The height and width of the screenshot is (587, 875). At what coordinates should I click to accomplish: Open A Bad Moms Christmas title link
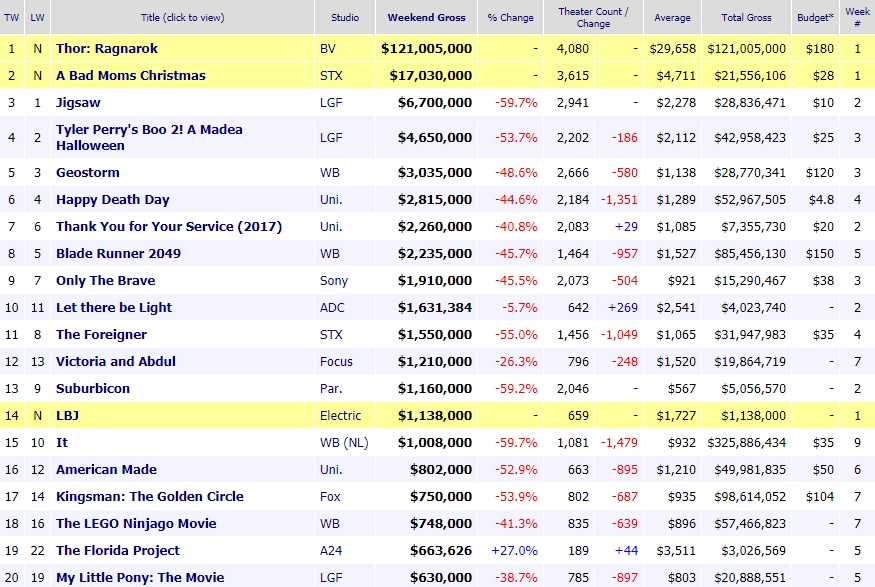(131, 75)
